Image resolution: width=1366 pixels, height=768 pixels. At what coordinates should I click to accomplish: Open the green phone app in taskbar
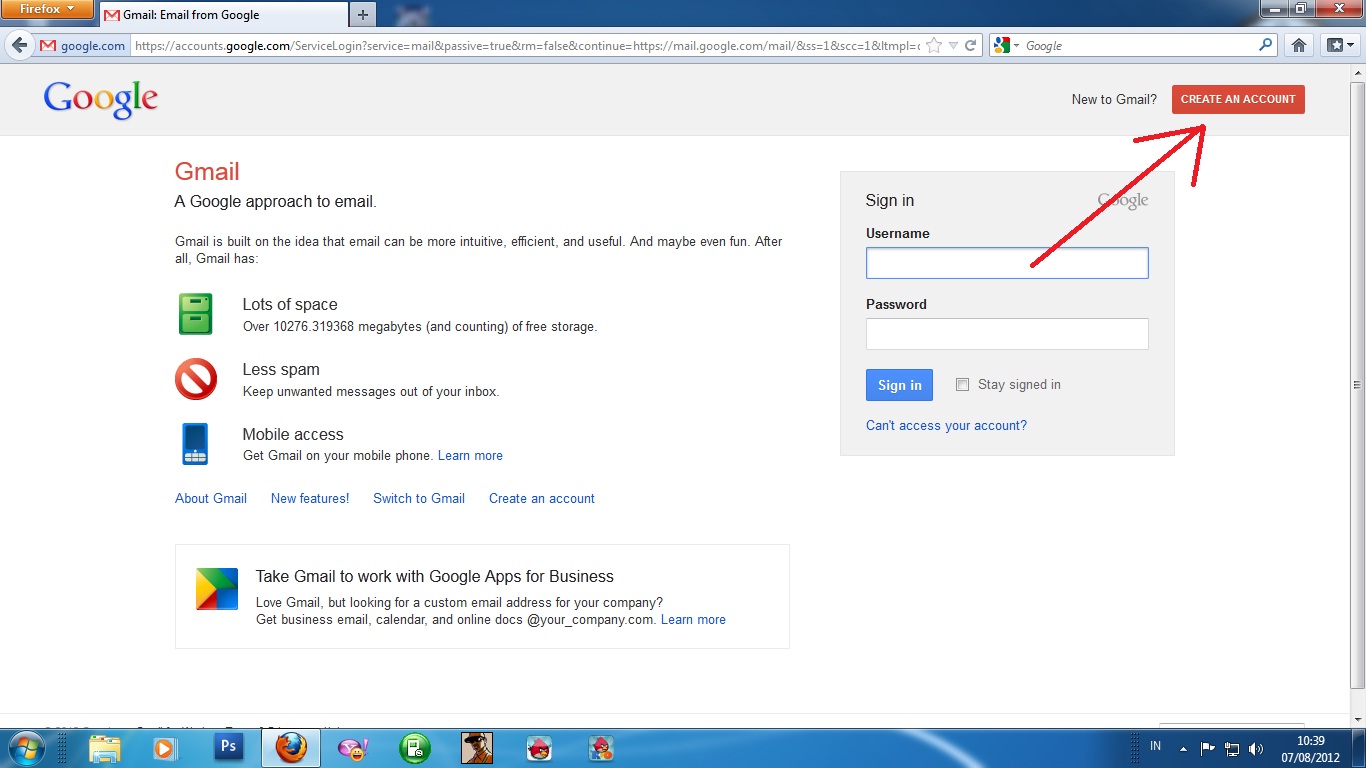[x=415, y=748]
